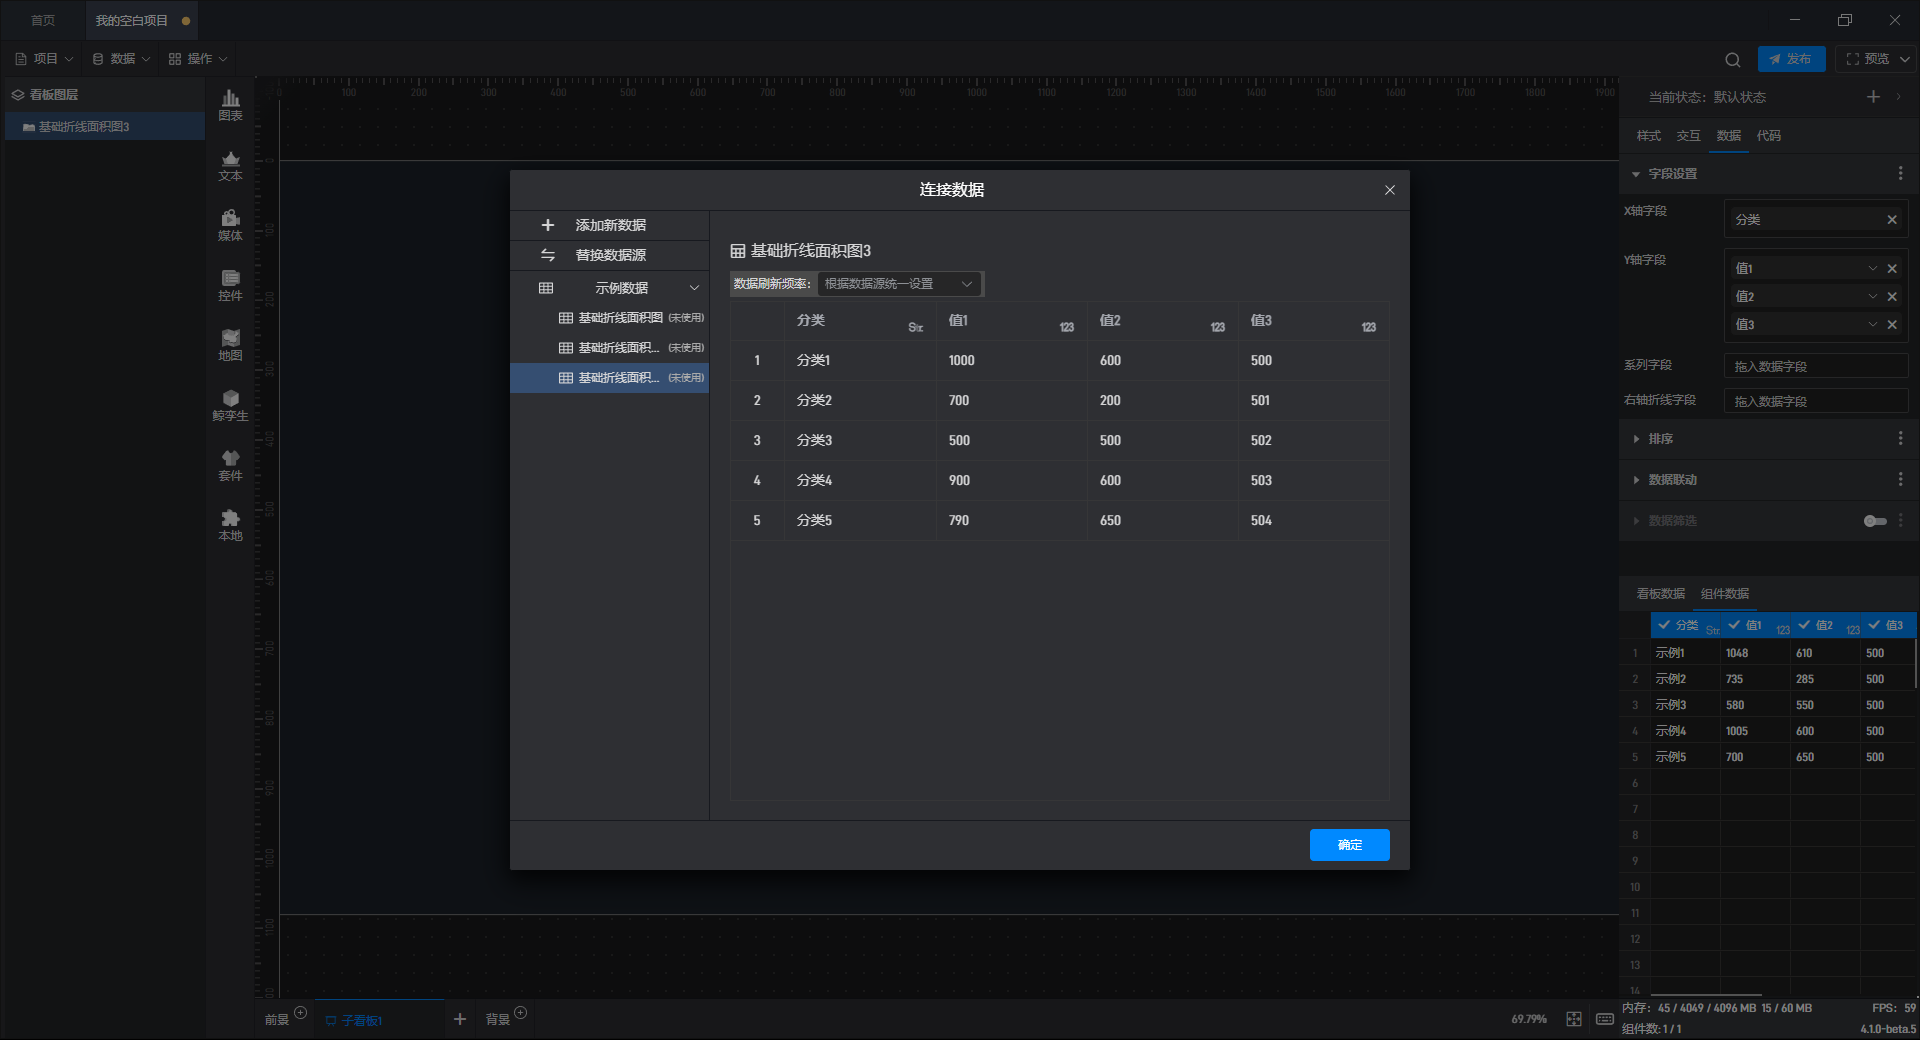
Task: Toggle the 分类 column checkbox in data grid
Action: pos(1664,625)
